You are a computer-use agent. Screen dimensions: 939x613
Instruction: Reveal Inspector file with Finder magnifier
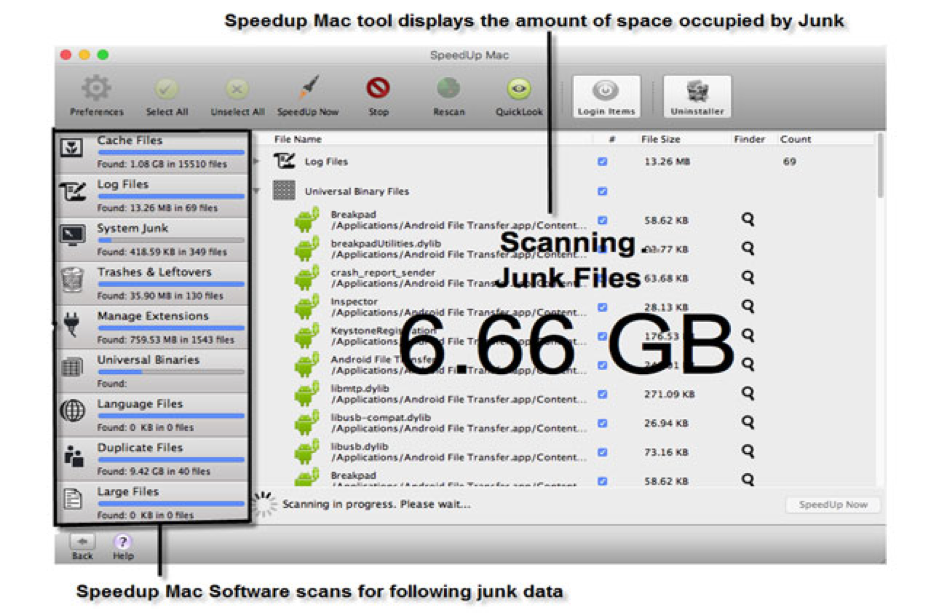[747, 306]
